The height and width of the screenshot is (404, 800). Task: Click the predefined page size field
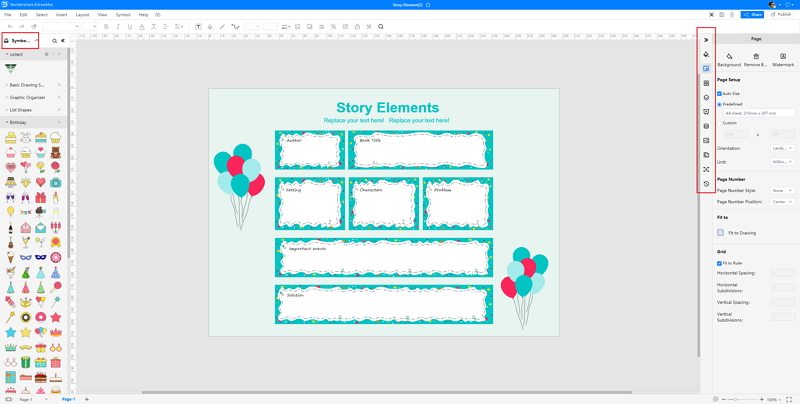click(758, 113)
